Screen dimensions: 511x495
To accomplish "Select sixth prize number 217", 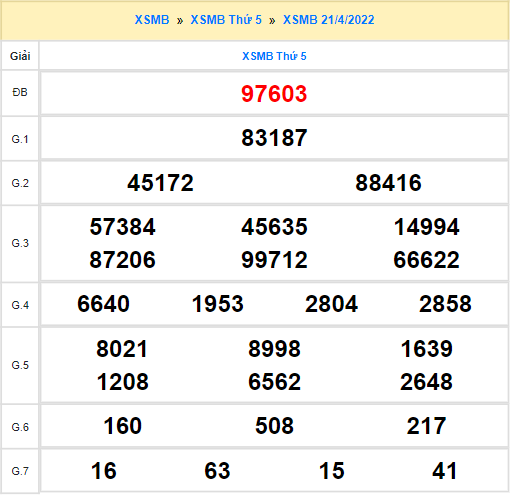I will coord(426,426).
